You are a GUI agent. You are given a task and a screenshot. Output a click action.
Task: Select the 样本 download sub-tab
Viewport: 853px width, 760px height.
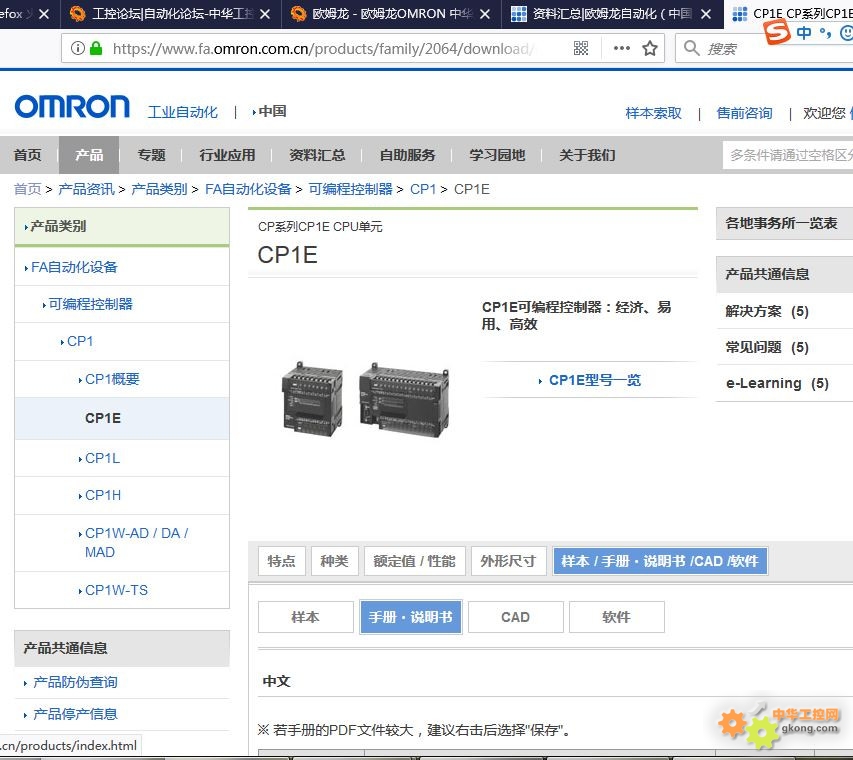(305, 617)
